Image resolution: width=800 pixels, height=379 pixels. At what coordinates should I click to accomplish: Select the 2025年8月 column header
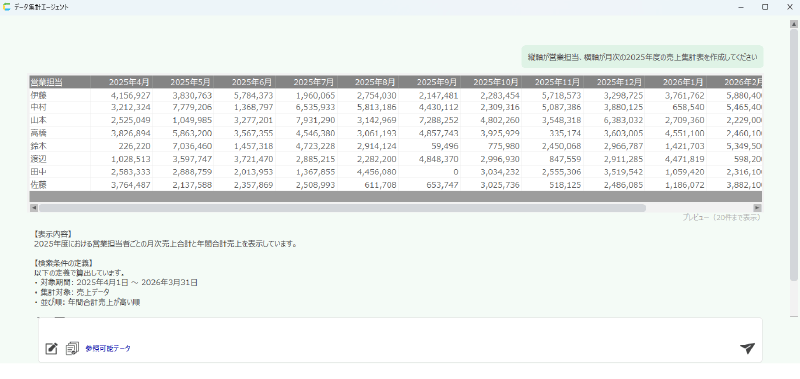point(368,82)
